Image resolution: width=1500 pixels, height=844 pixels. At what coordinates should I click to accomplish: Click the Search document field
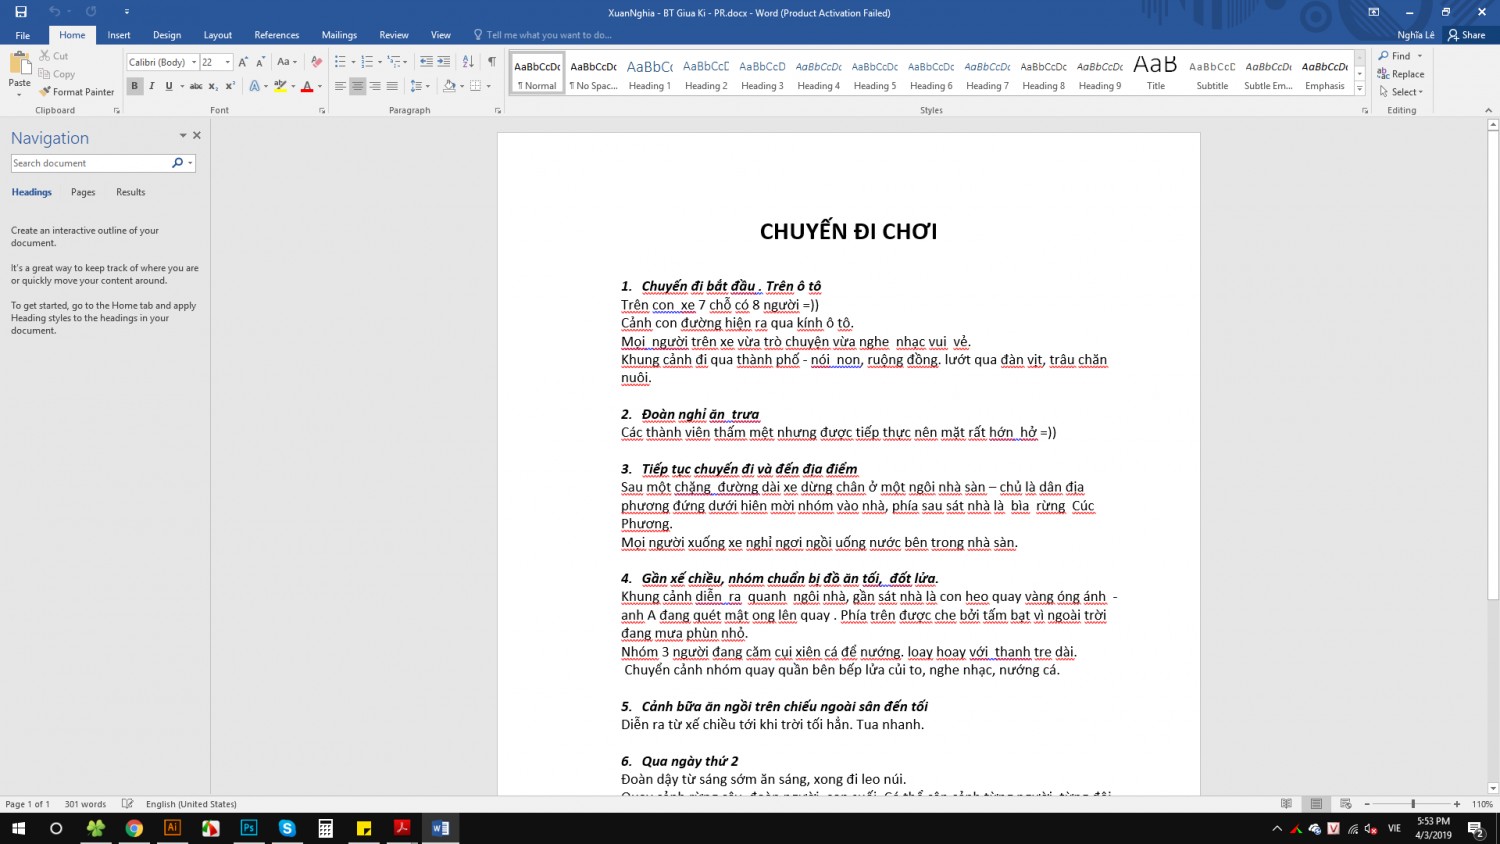point(91,163)
